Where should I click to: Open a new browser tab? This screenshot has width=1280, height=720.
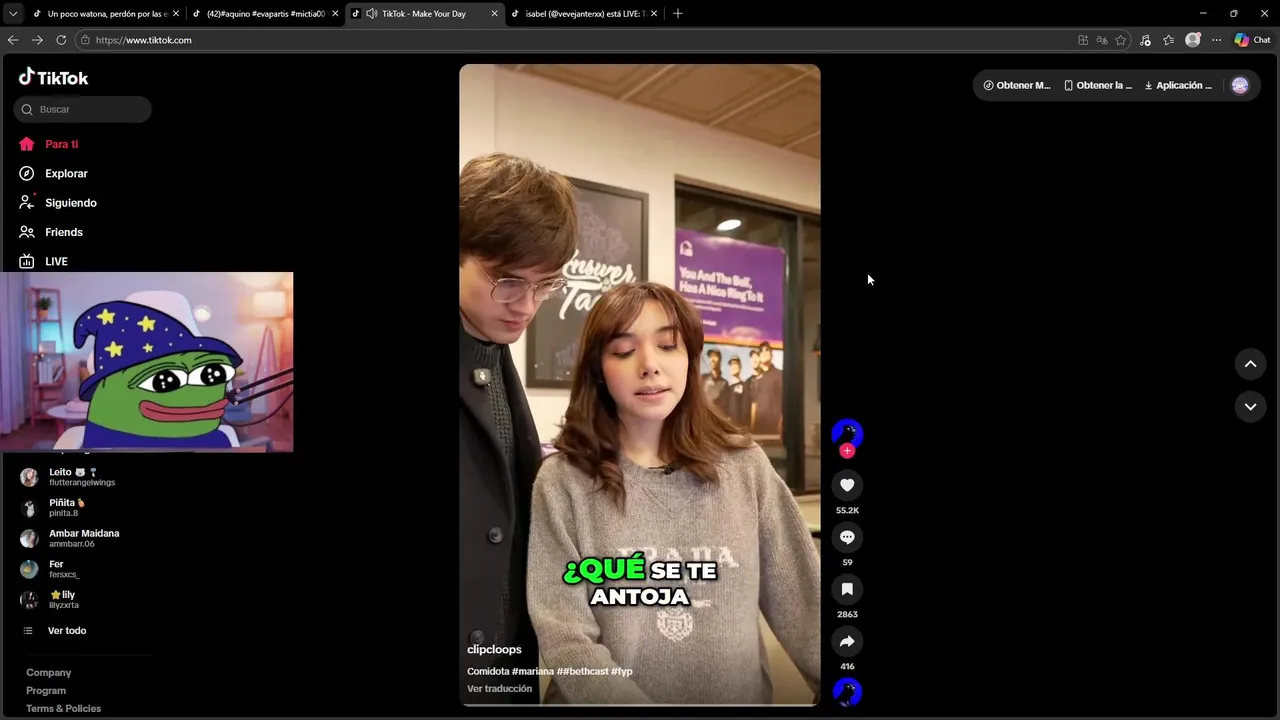(x=677, y=13)
